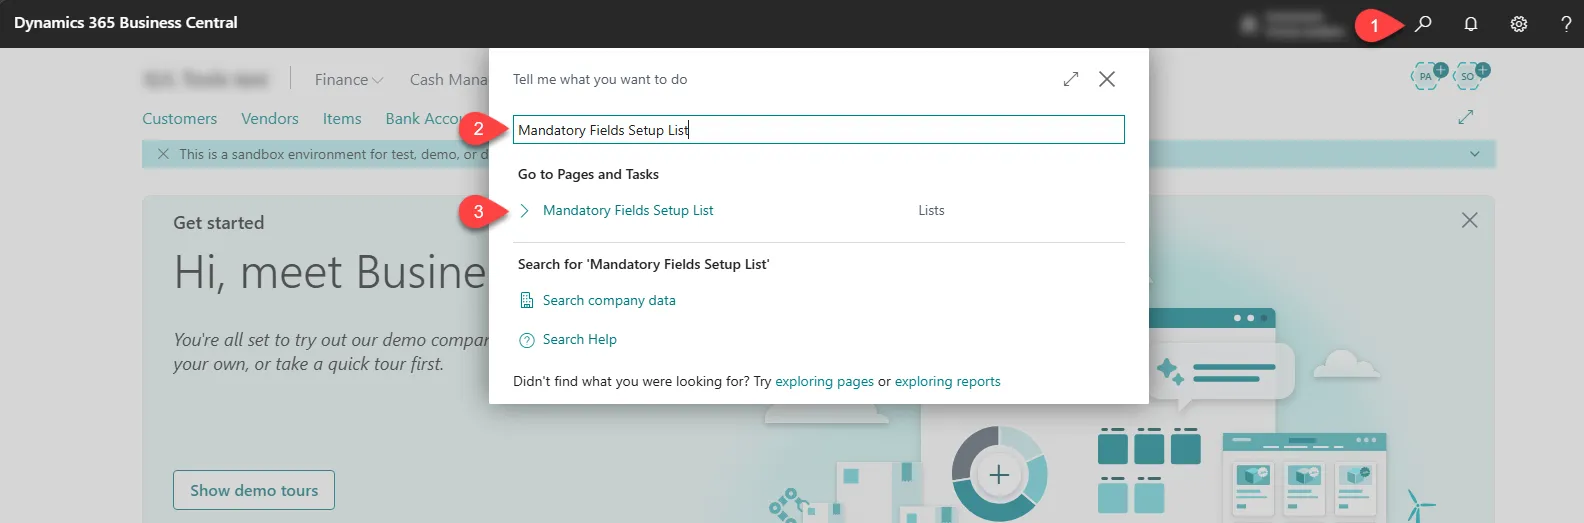The width and height of the screenshot is (1584, 523).
Task: Expand the Mandatory Fields Setup List result arrow
Action: (x=525, y=210)
